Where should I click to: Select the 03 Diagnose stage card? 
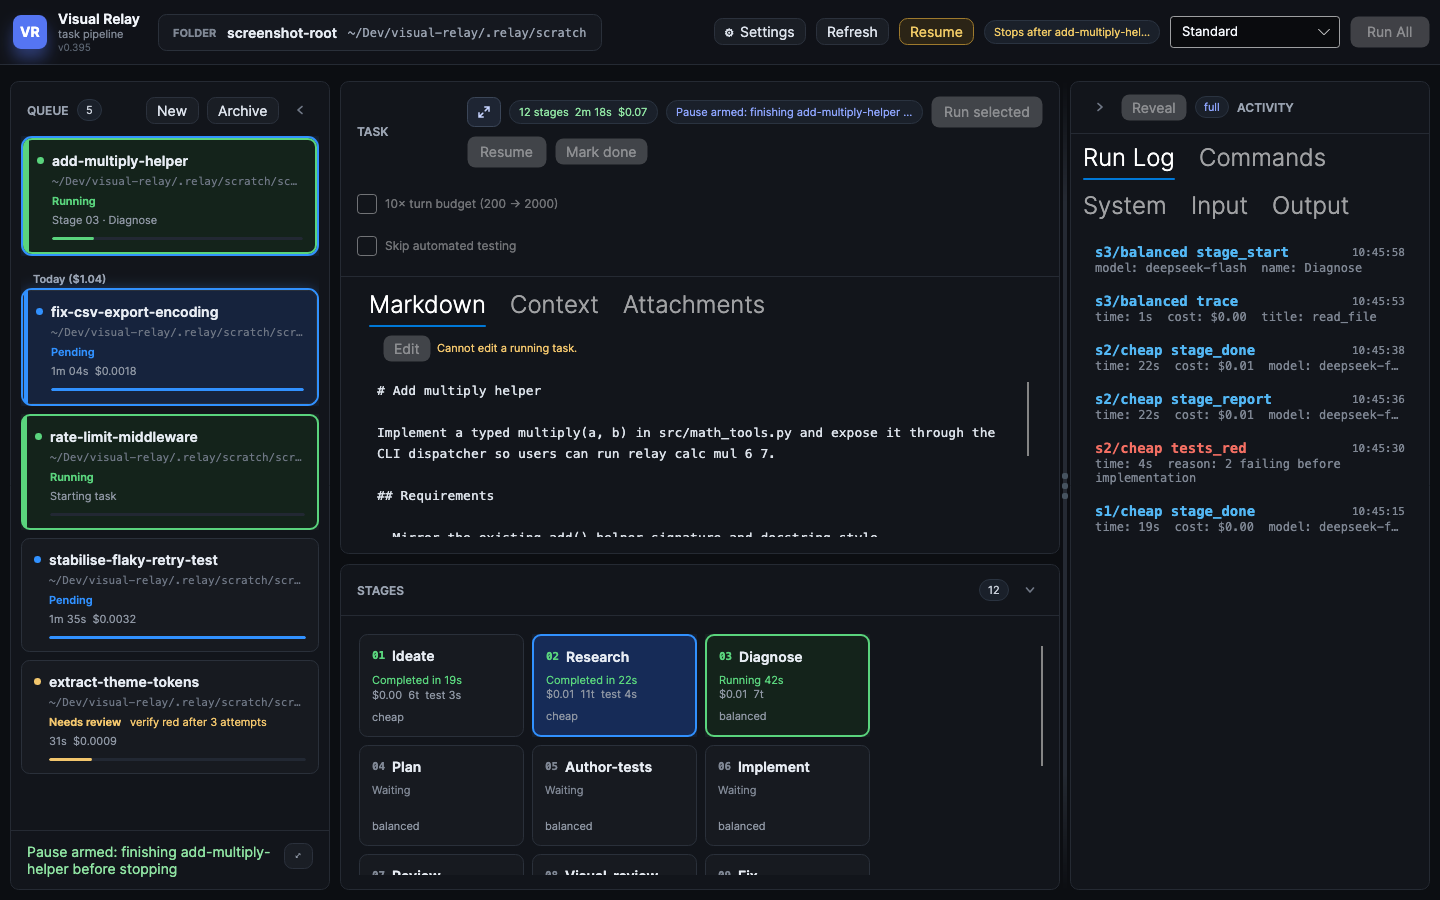point(787,685)
